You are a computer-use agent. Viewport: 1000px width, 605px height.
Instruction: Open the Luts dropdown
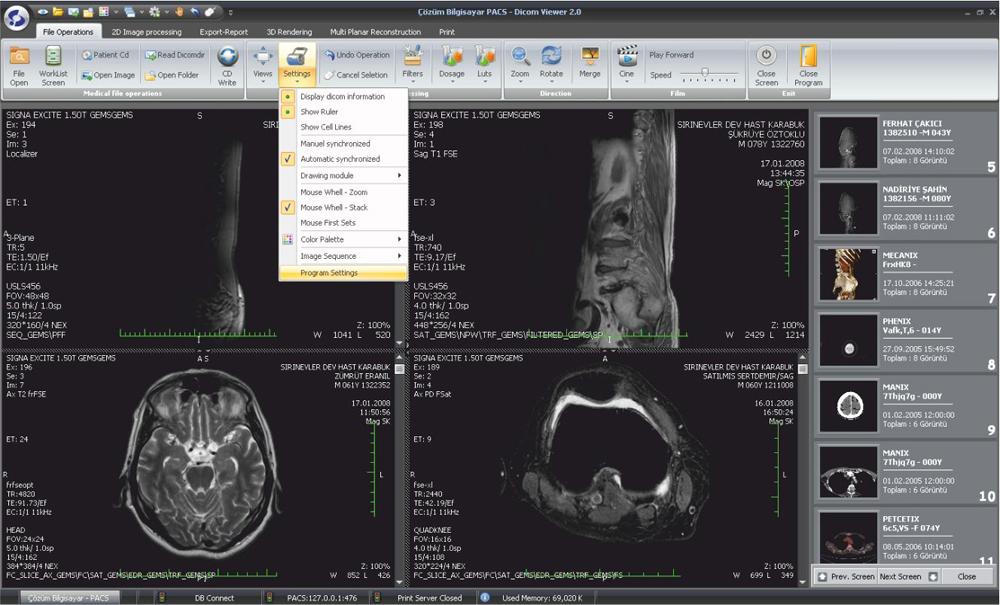coord(485,65)
